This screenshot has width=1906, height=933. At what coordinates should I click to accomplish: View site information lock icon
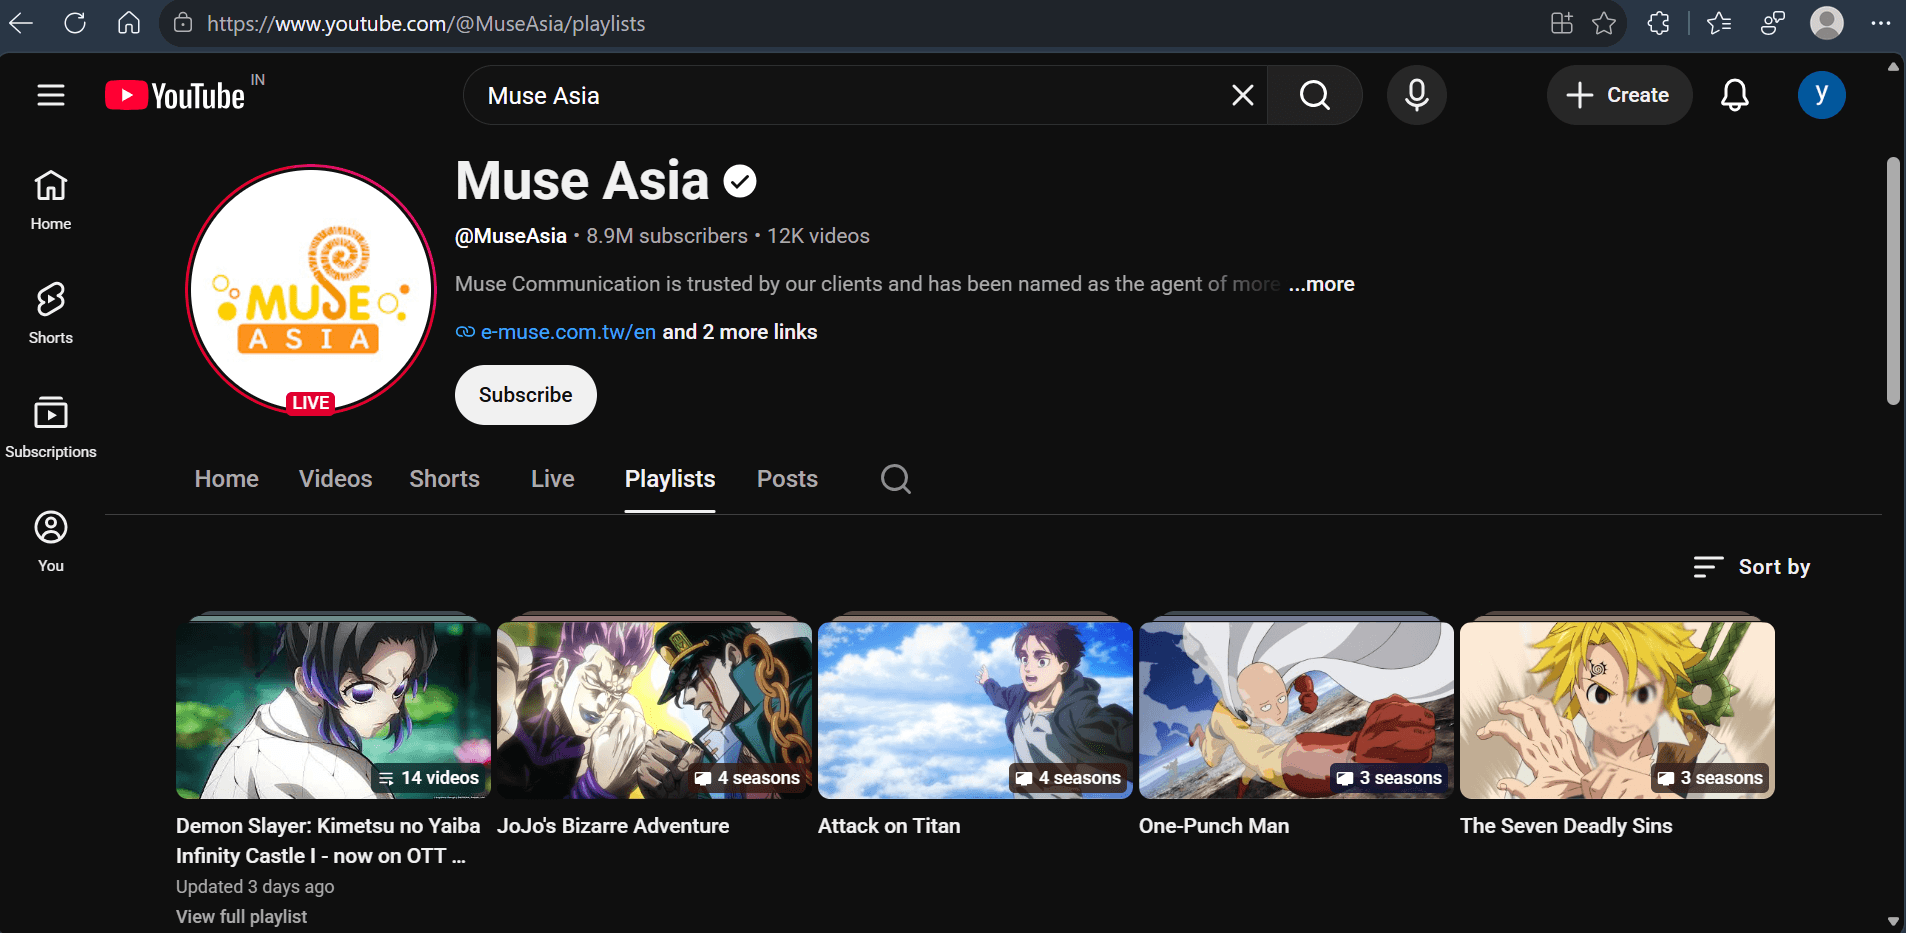point(183,23)
